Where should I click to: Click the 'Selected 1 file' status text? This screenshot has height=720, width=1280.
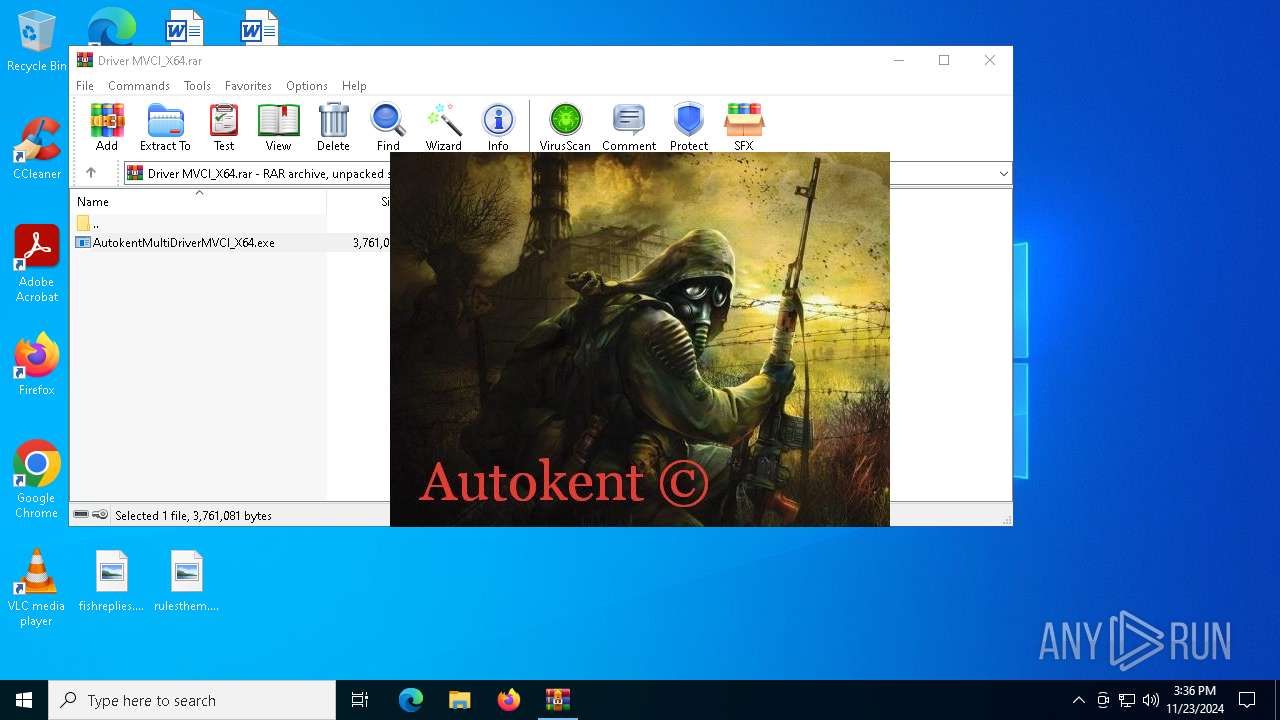(x=193, y=516)
